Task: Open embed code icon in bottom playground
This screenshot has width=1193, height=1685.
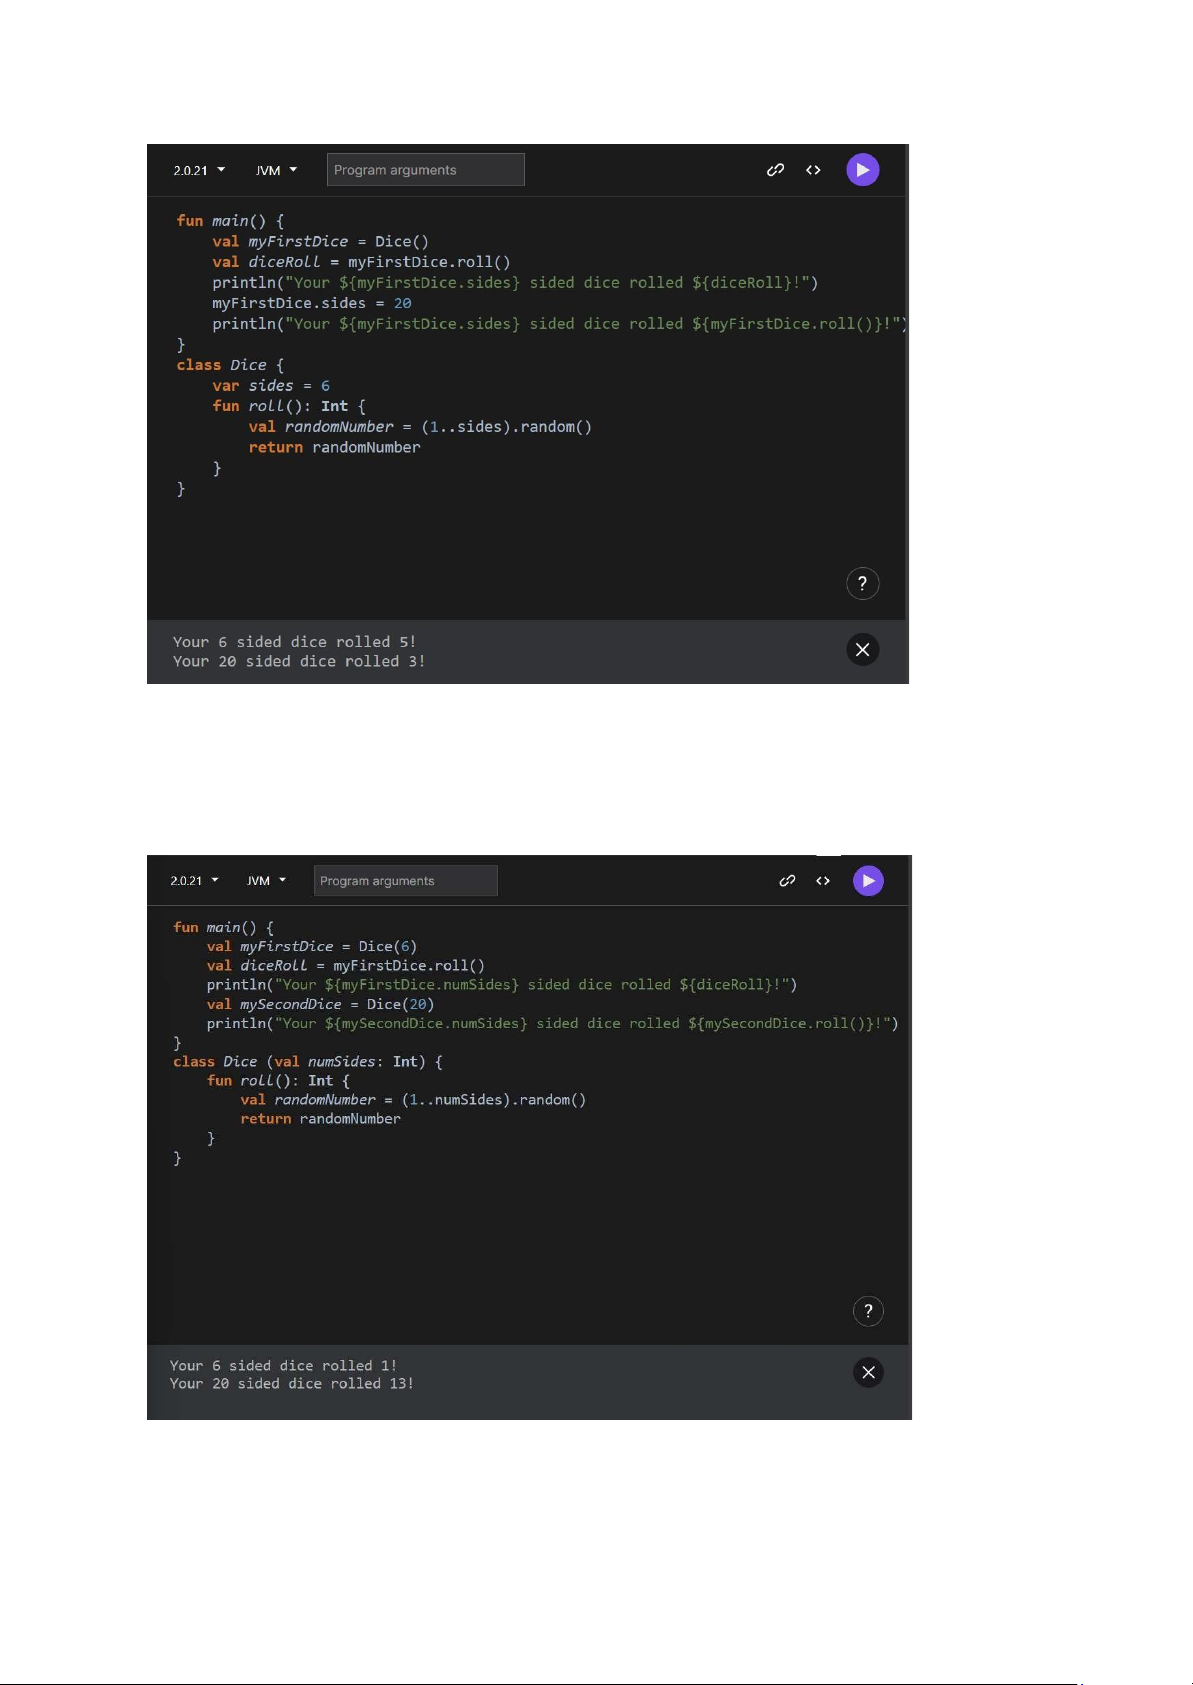Action: coord(823,881)
